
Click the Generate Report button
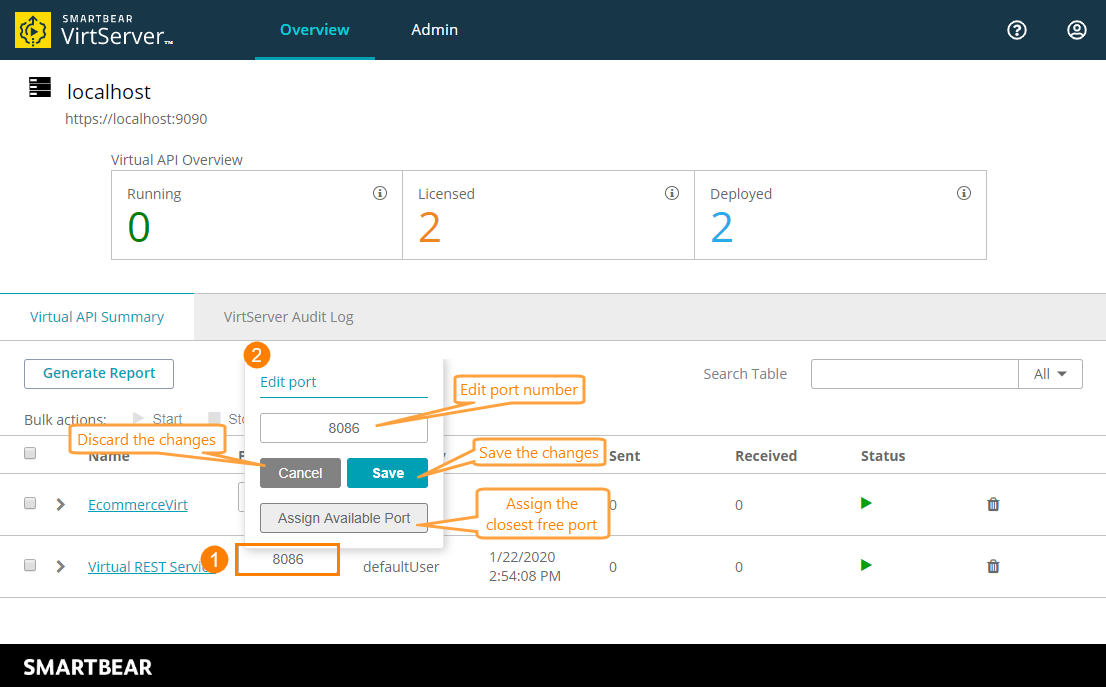(98, 373)
